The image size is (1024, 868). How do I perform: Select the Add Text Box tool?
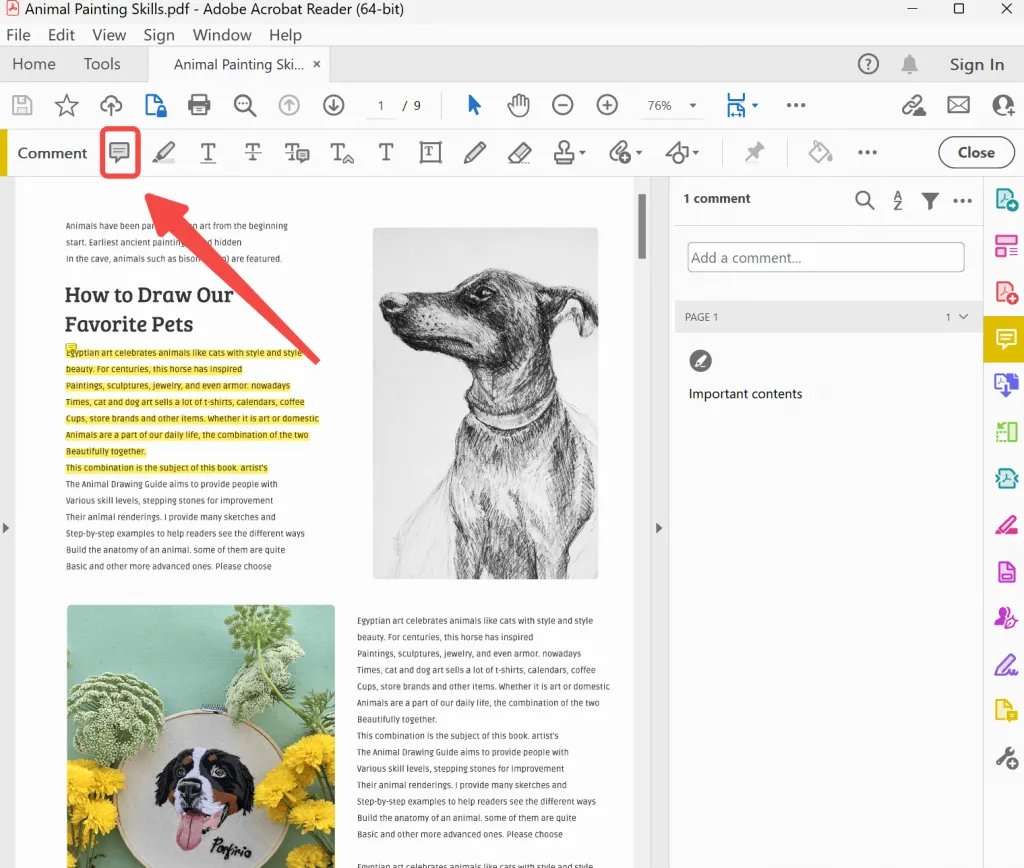click(431, 152)
